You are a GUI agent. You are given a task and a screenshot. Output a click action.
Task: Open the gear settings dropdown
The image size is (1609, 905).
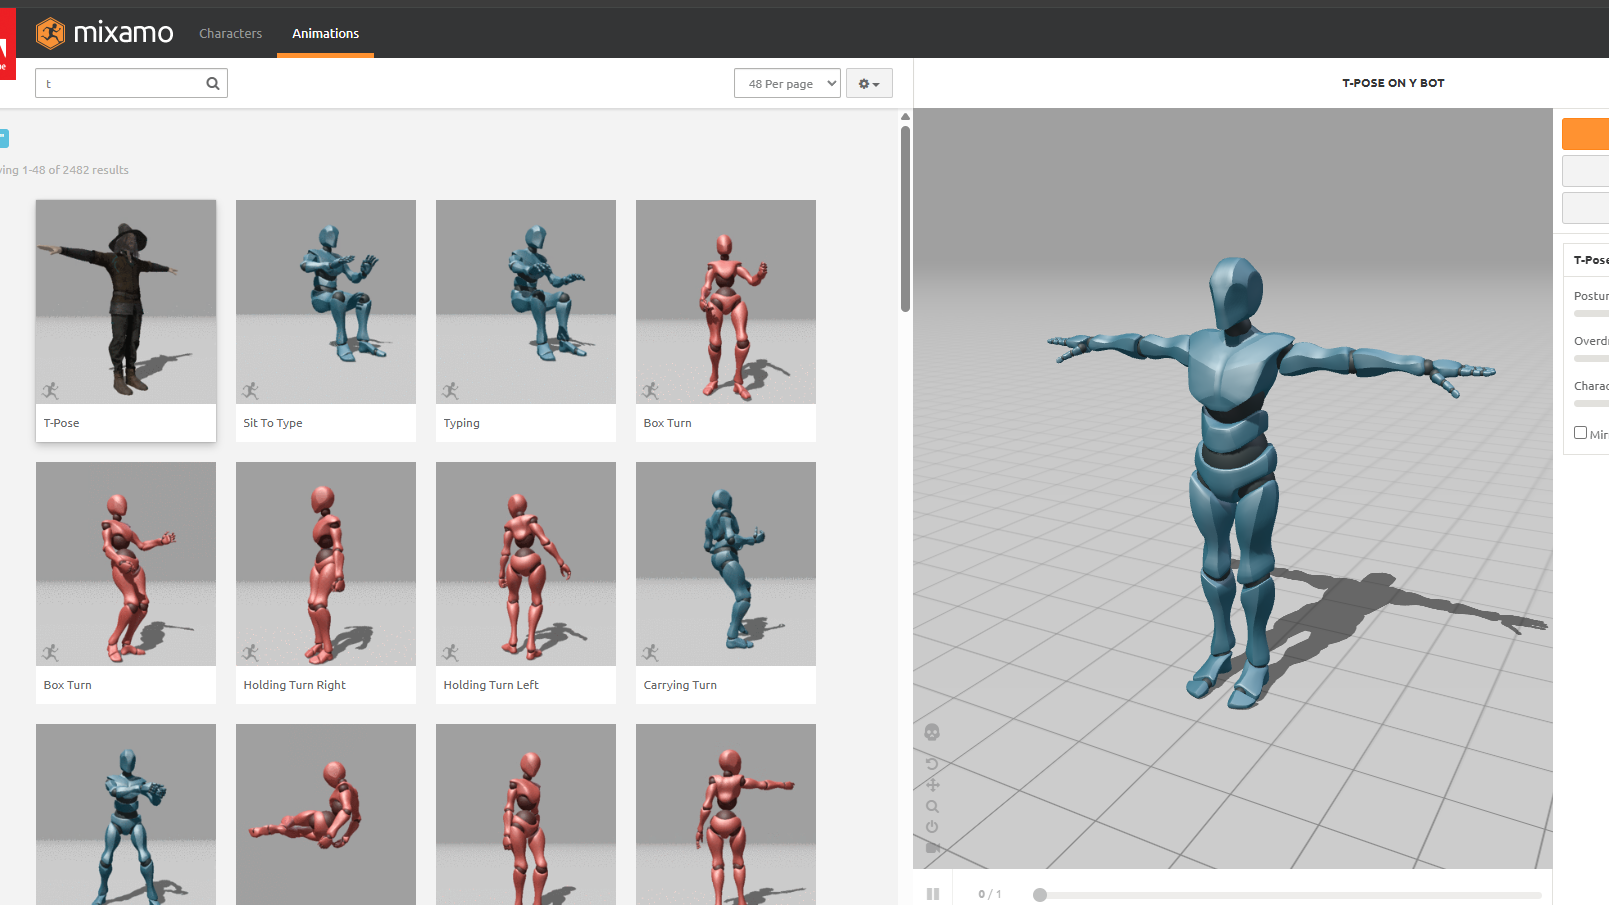tap(869, 84)
